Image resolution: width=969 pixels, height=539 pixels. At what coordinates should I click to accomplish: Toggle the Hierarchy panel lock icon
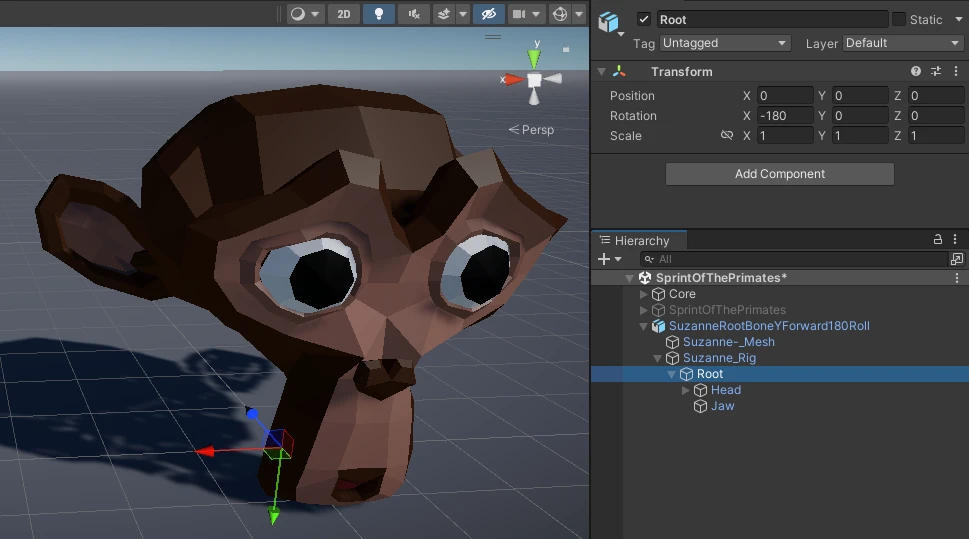coord(937,239)
